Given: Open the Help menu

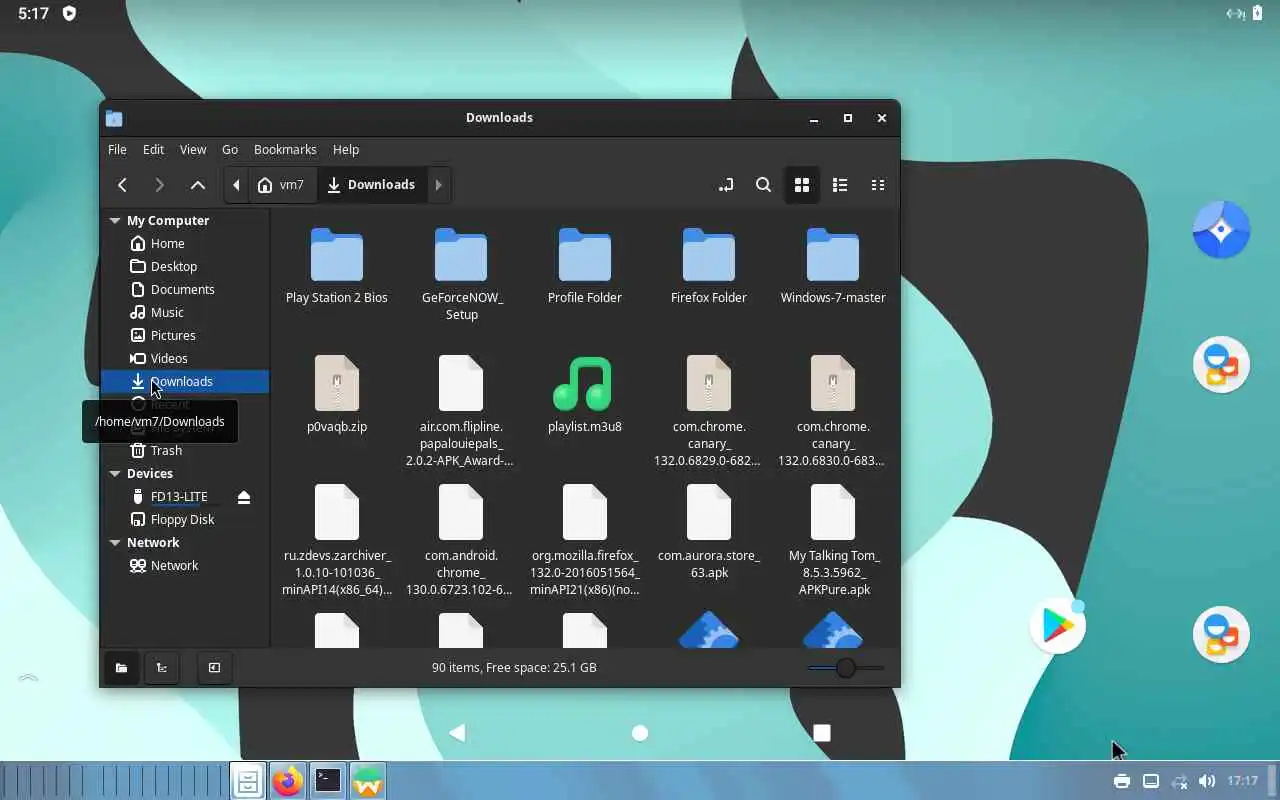Looking at the screenshot, I should 346,149.
